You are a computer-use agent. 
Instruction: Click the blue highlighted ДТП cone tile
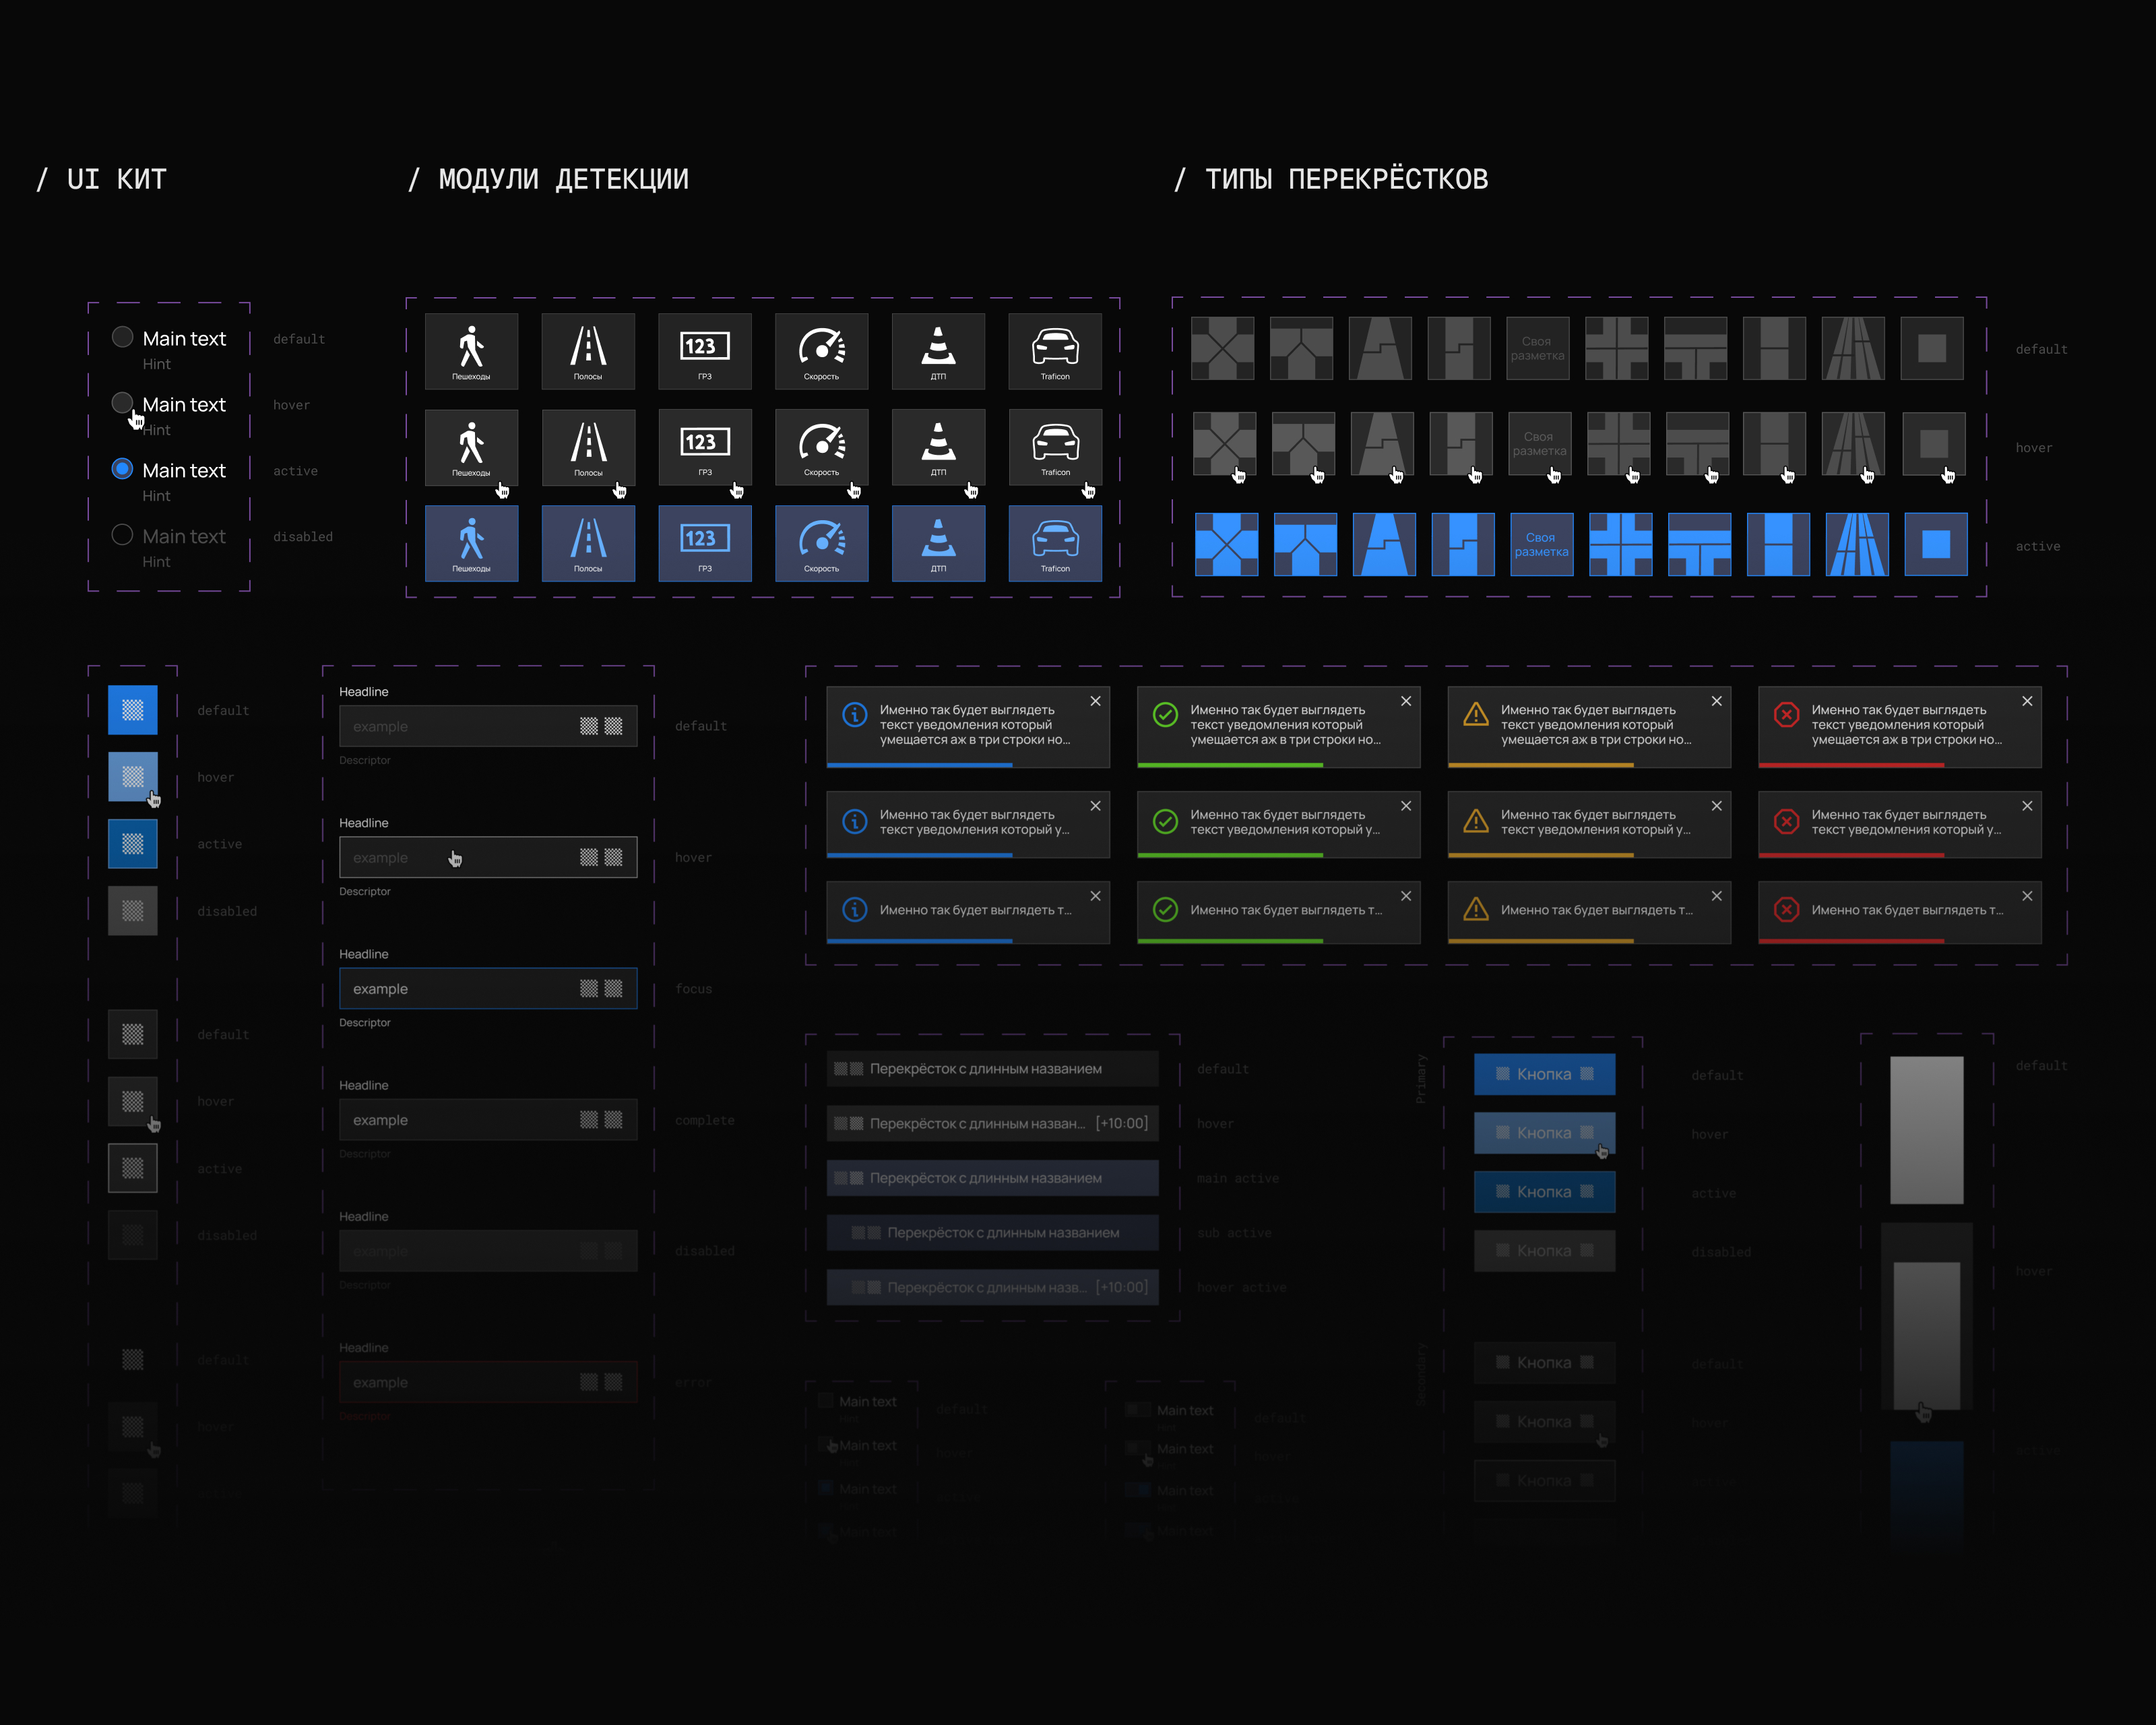pyautogui.click(x=938, y=543)
